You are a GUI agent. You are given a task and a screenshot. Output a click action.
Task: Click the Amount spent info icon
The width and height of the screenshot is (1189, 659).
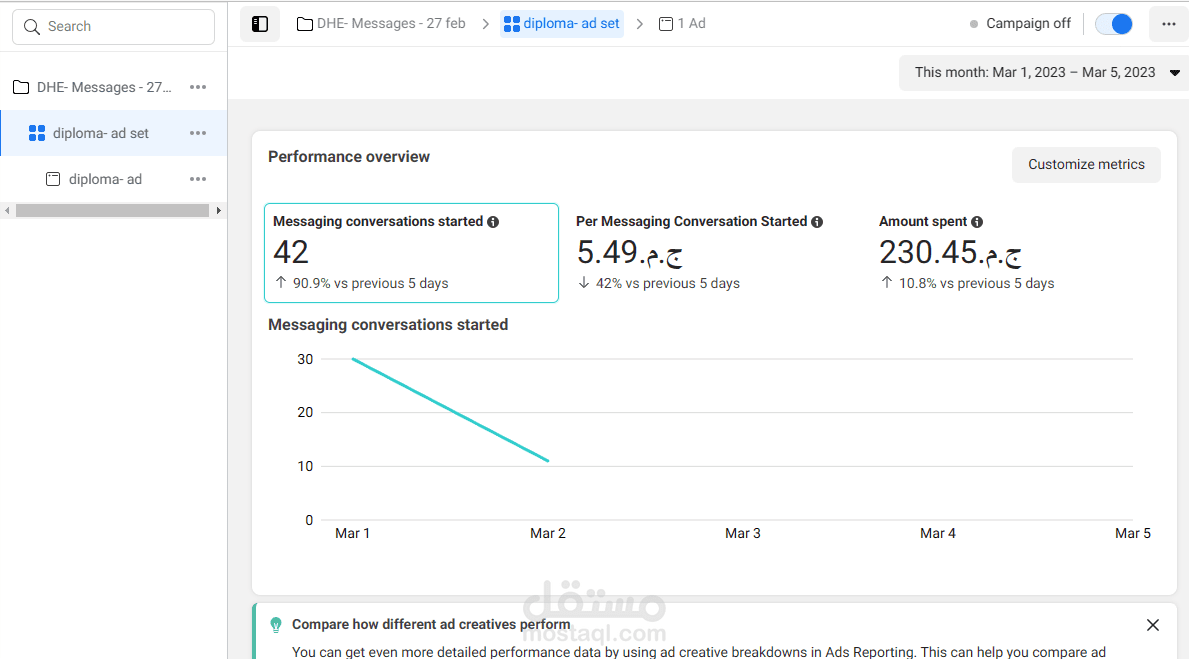977,222
